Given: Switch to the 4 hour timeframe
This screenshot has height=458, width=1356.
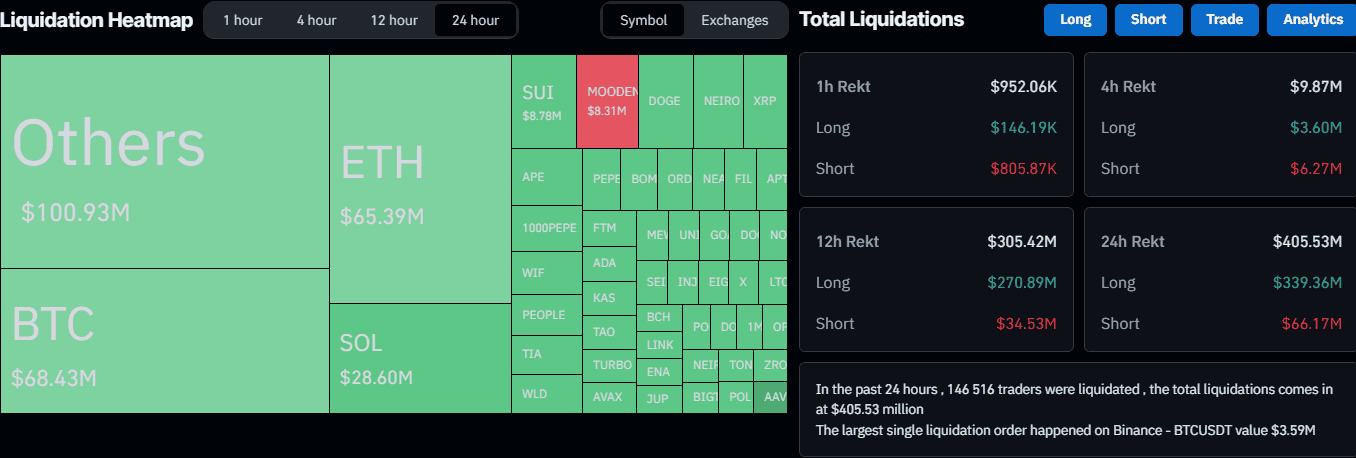Looking at the screenshot, I should (x=316, y=20).
